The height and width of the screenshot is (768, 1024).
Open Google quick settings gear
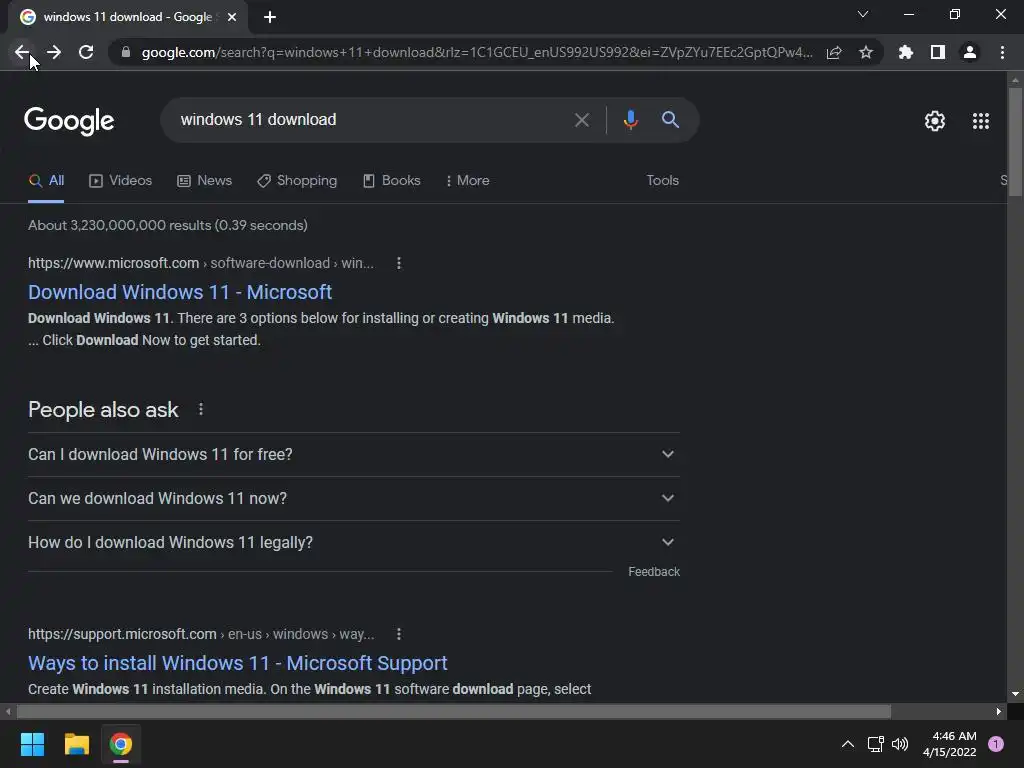click(x=935, y=121)
